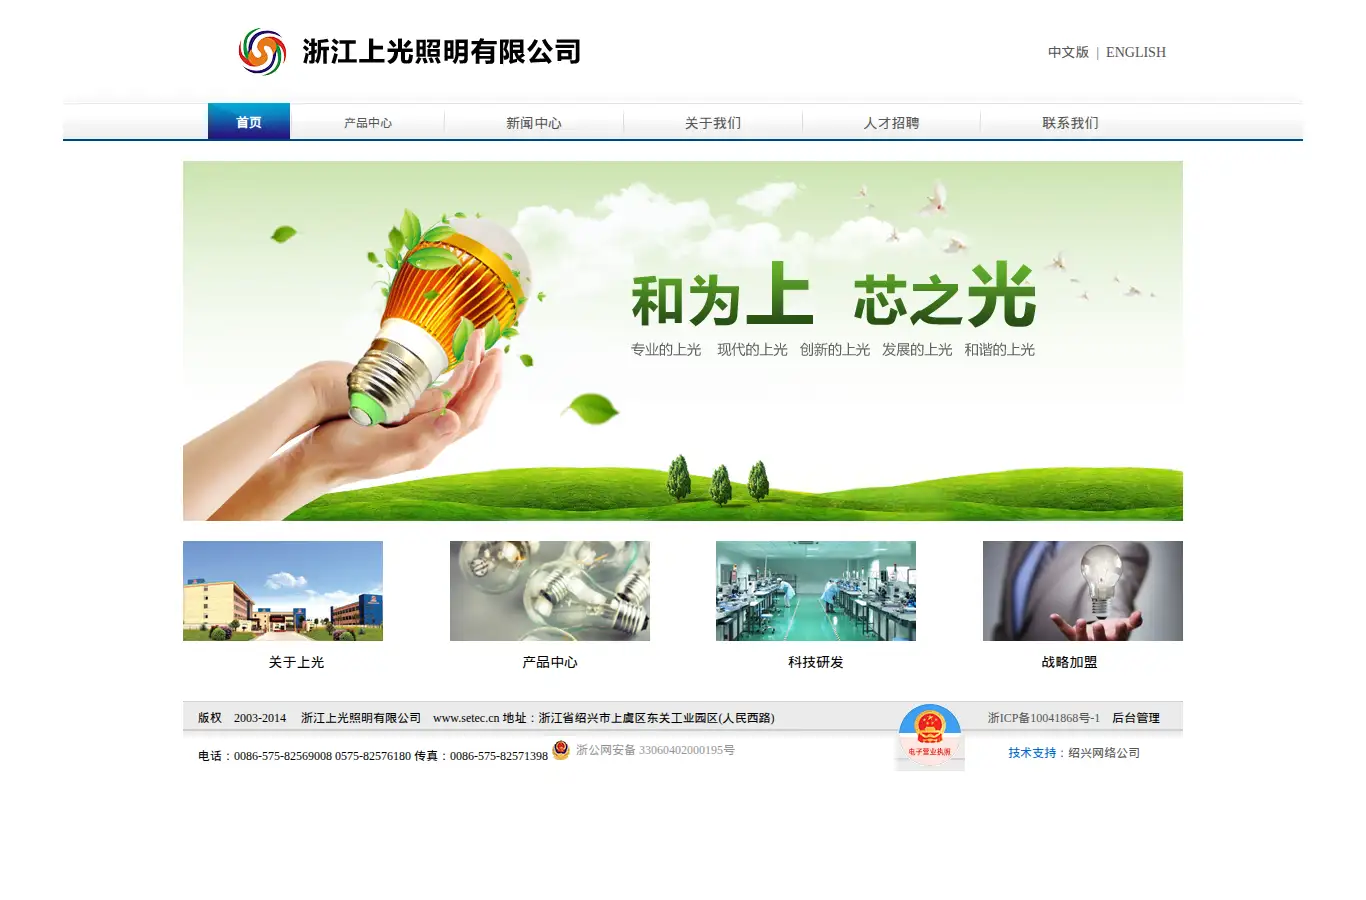Screen dimensions: 1366x900
Task: Switch site language to ENGLISH
Action: pyautogui.click(x=1136, y=52)
